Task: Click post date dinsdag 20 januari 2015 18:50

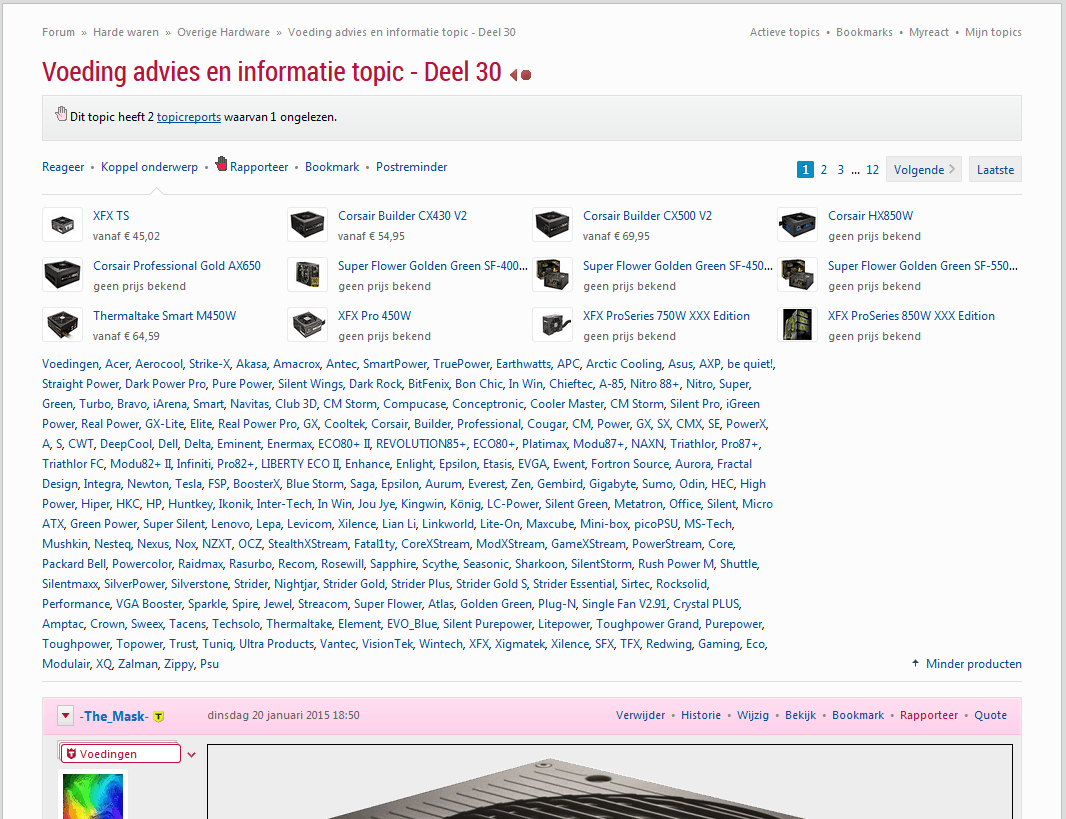Action: (x=283, y=715)
